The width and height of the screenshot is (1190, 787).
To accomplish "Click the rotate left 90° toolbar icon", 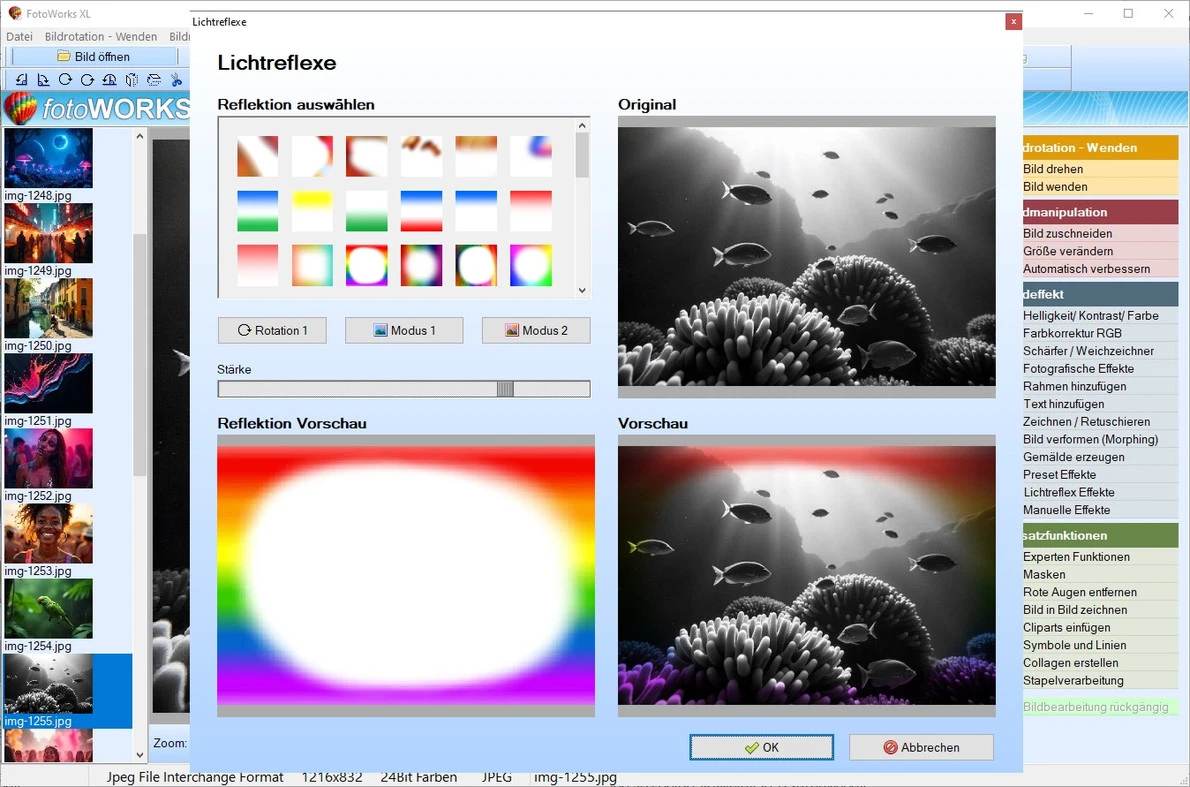I will [21, 80].
